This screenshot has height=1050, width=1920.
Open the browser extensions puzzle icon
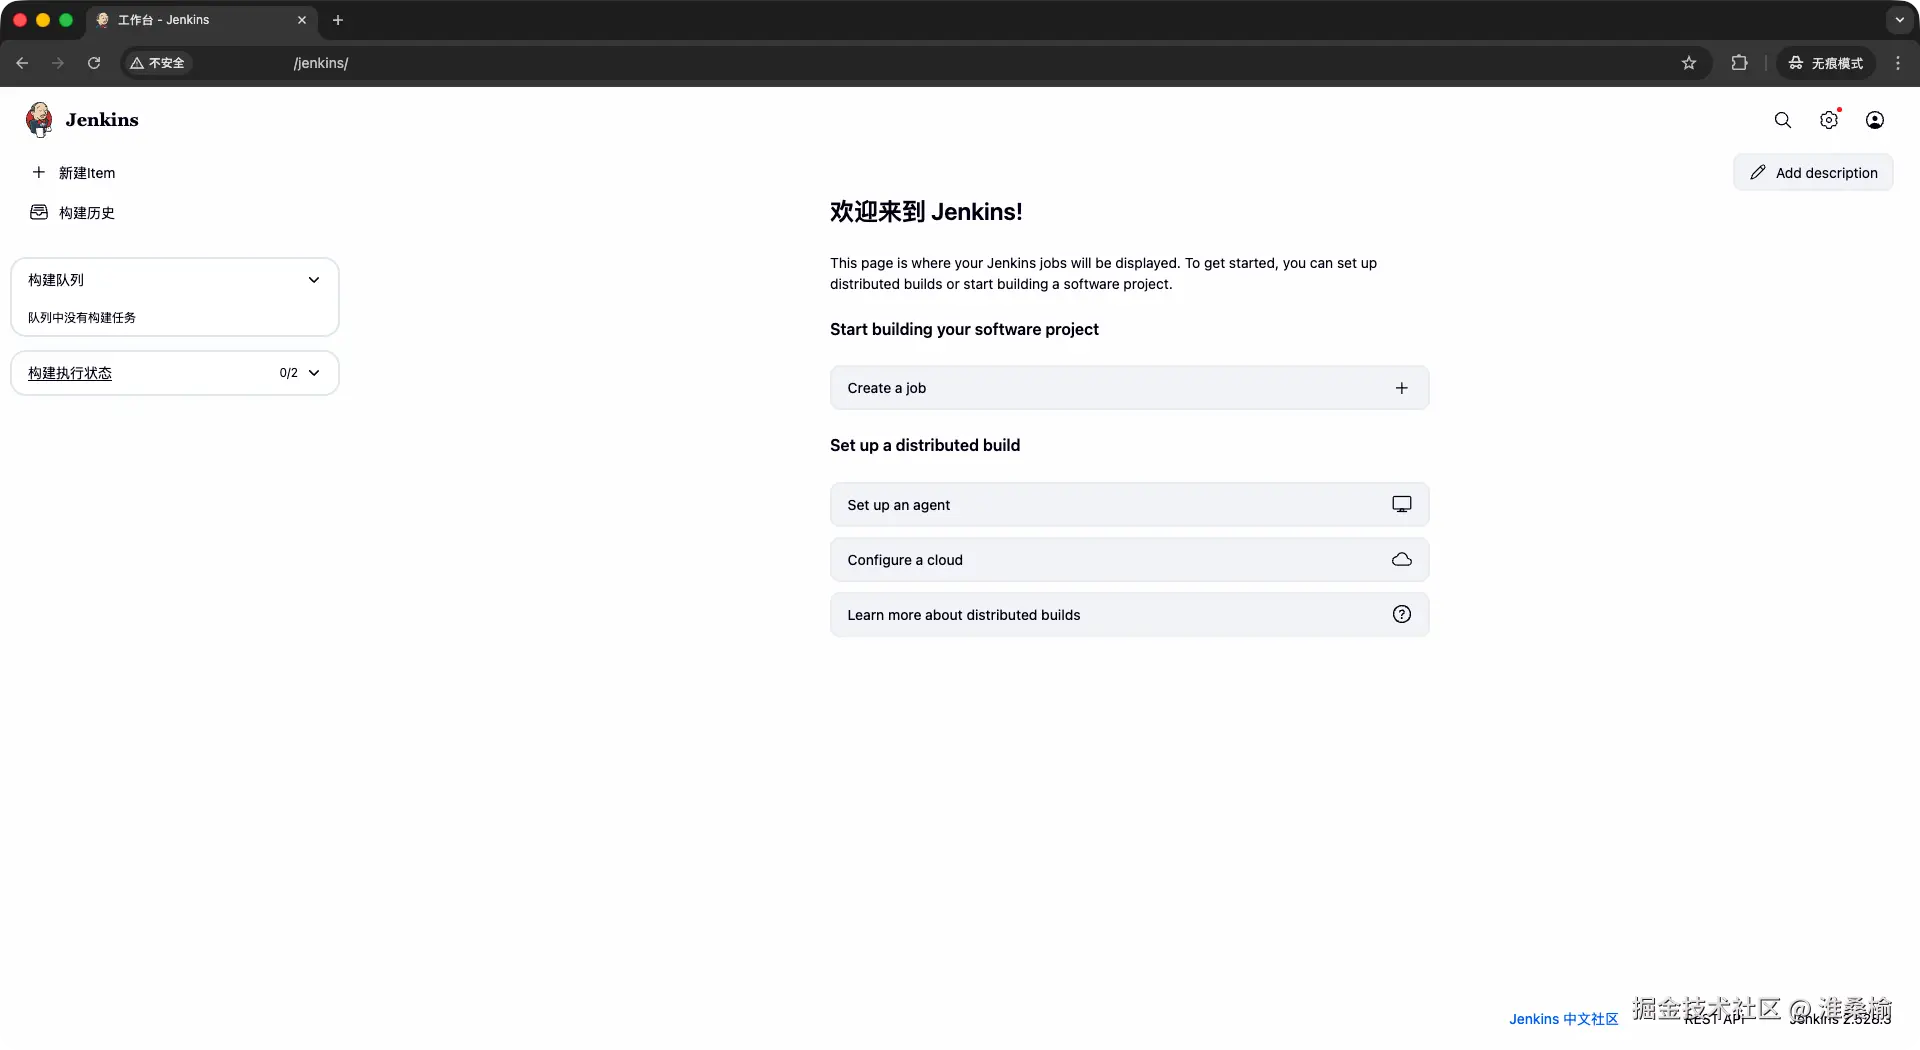pyautogui.click(x=1740, y=63)
